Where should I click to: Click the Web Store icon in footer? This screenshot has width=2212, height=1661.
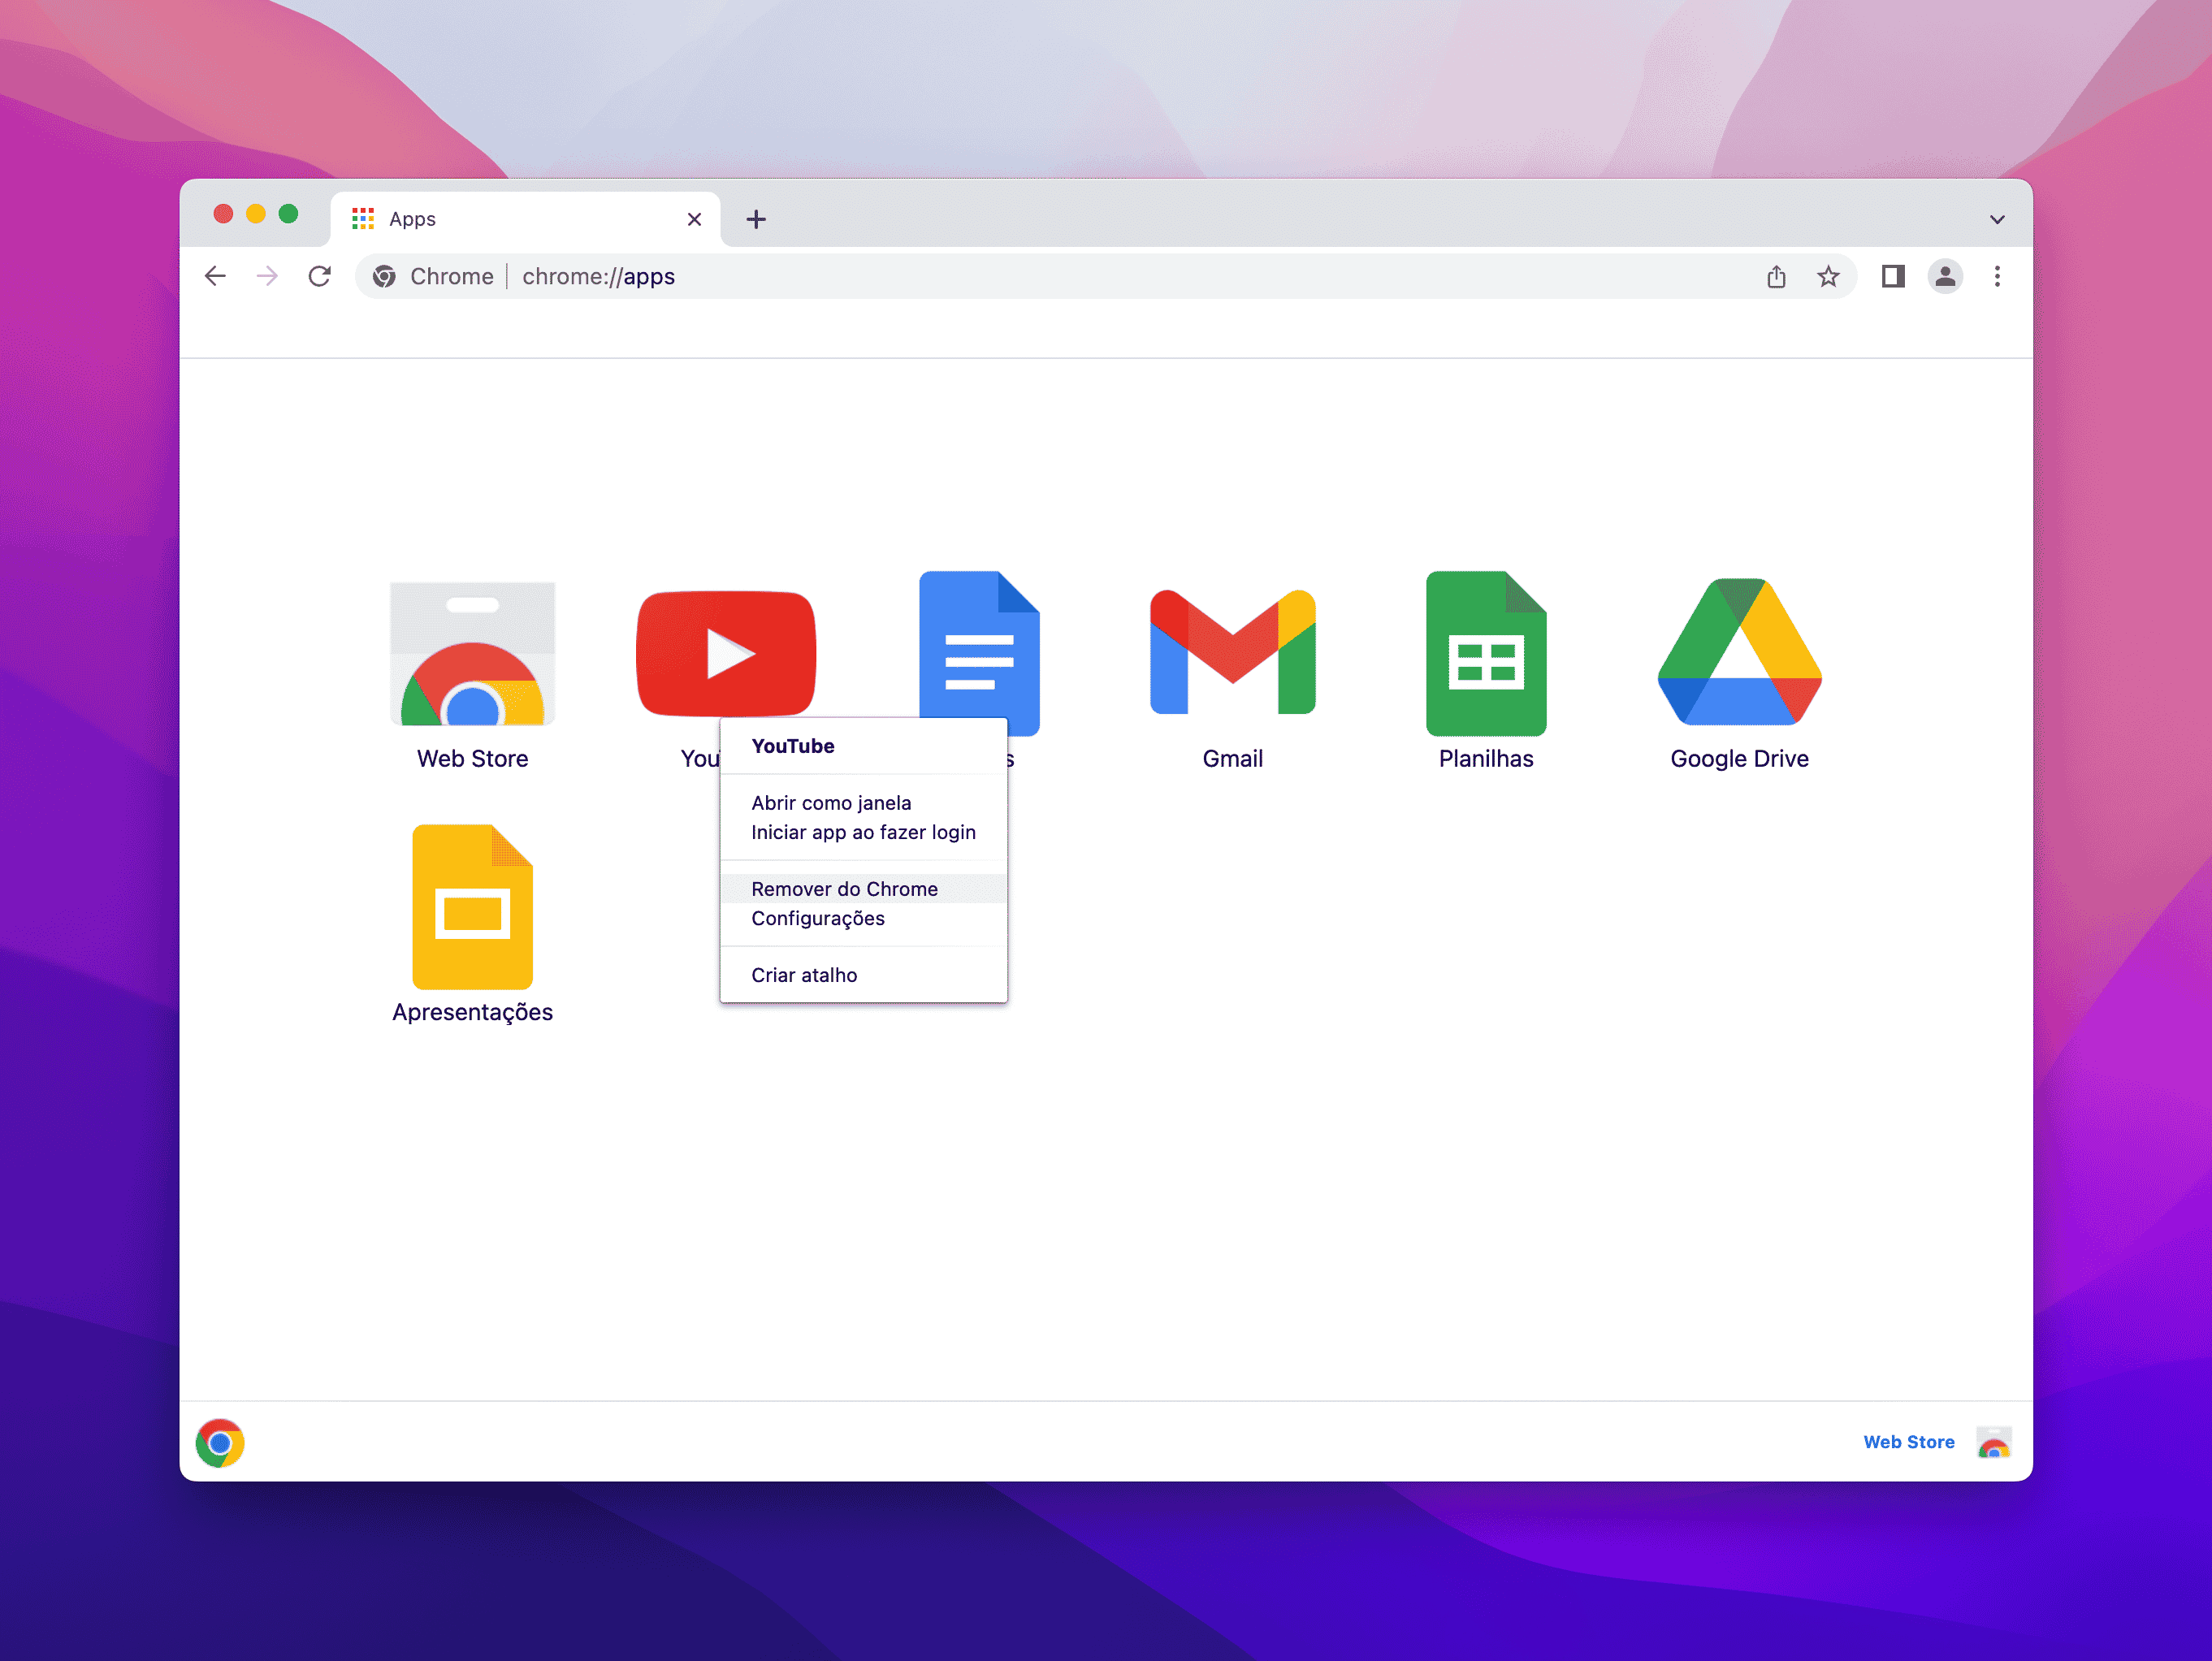[x=1993, y=1443]
